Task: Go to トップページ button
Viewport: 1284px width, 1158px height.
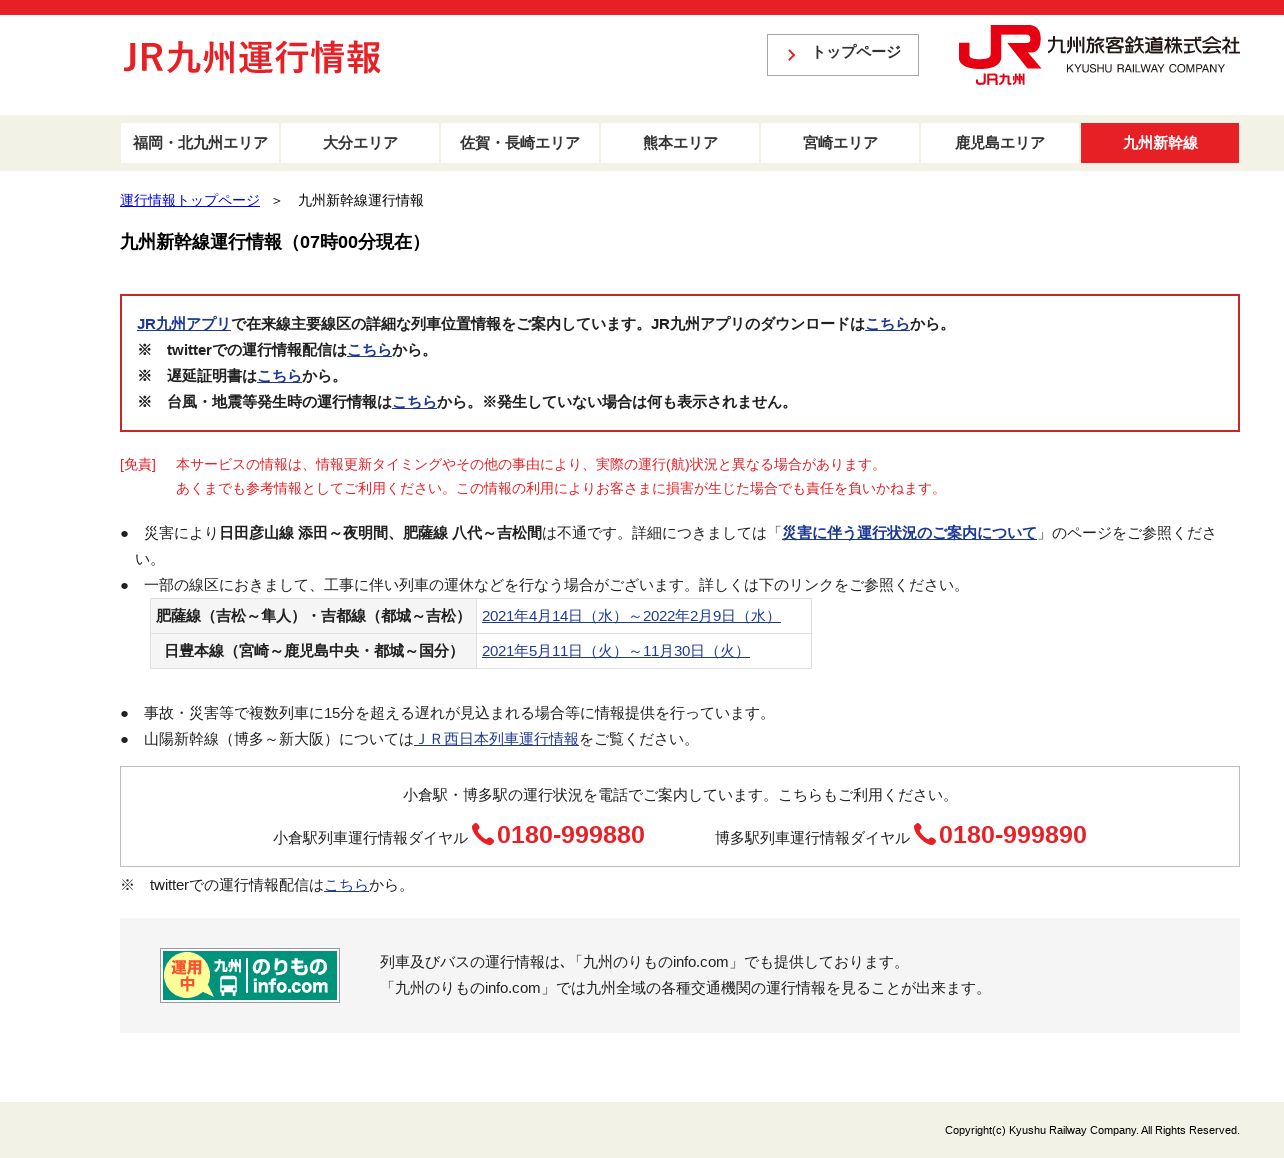Action: coord(843,55)
